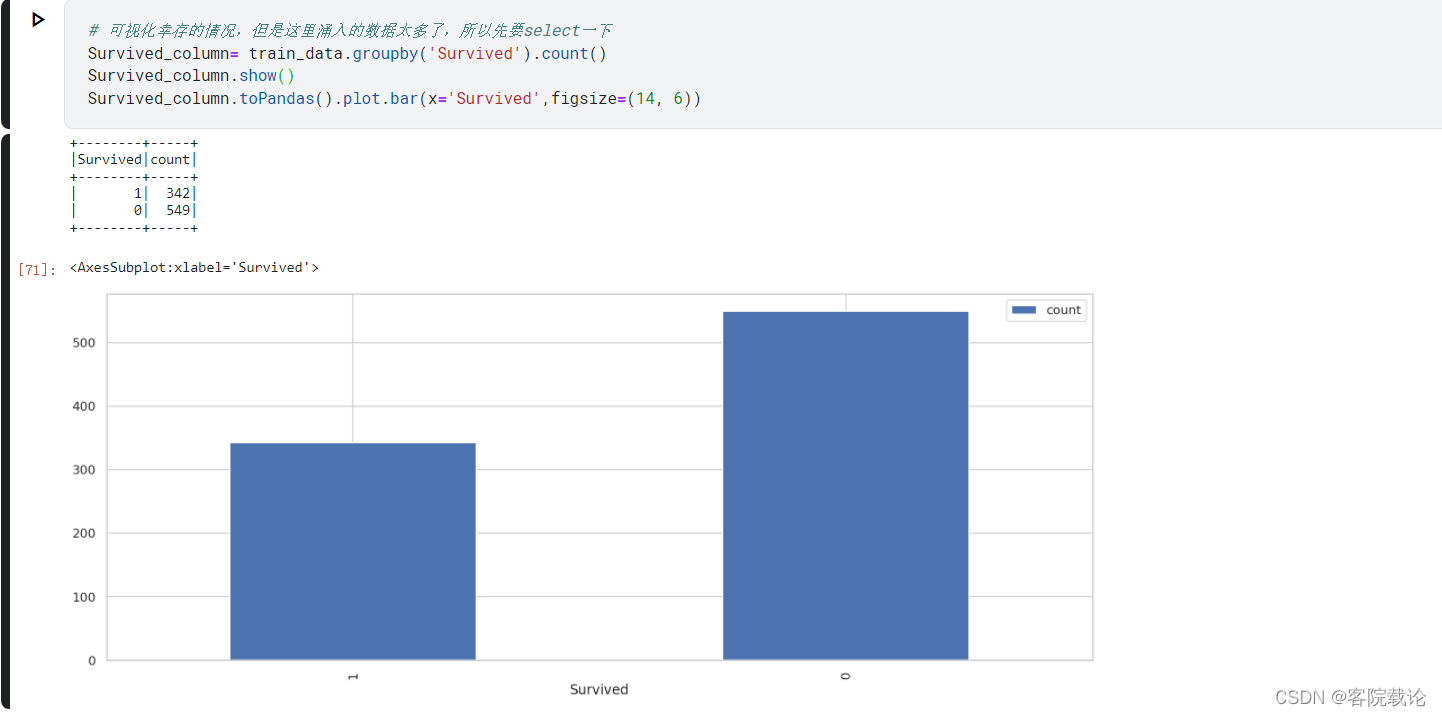Click the blue legend swatch for count
Screen dimensions: 1442x716
coord(1024,310)
